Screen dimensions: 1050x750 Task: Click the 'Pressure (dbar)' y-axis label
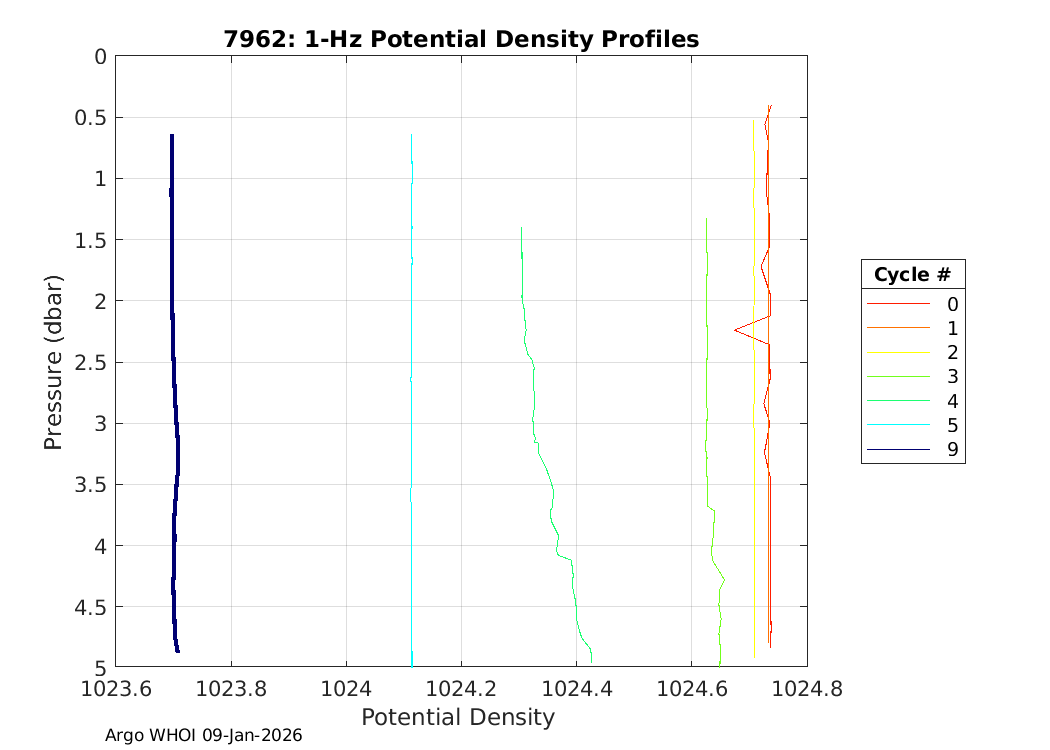[53, 362]
